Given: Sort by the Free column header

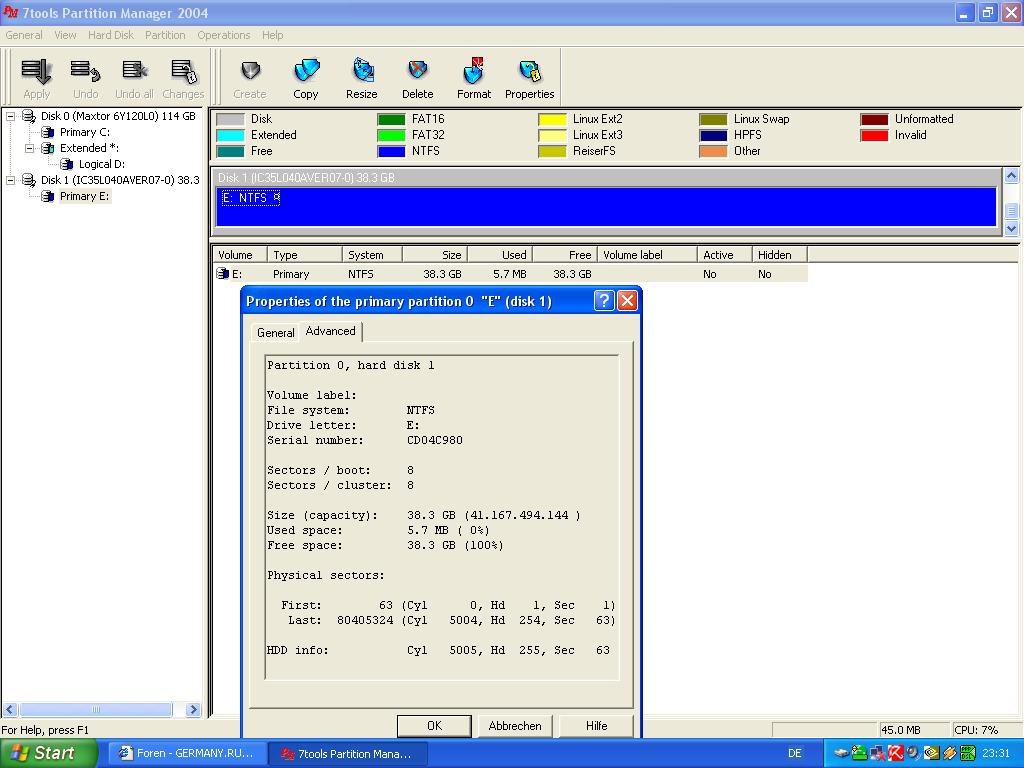Looking at the screenshot, I should pos(565,255).
